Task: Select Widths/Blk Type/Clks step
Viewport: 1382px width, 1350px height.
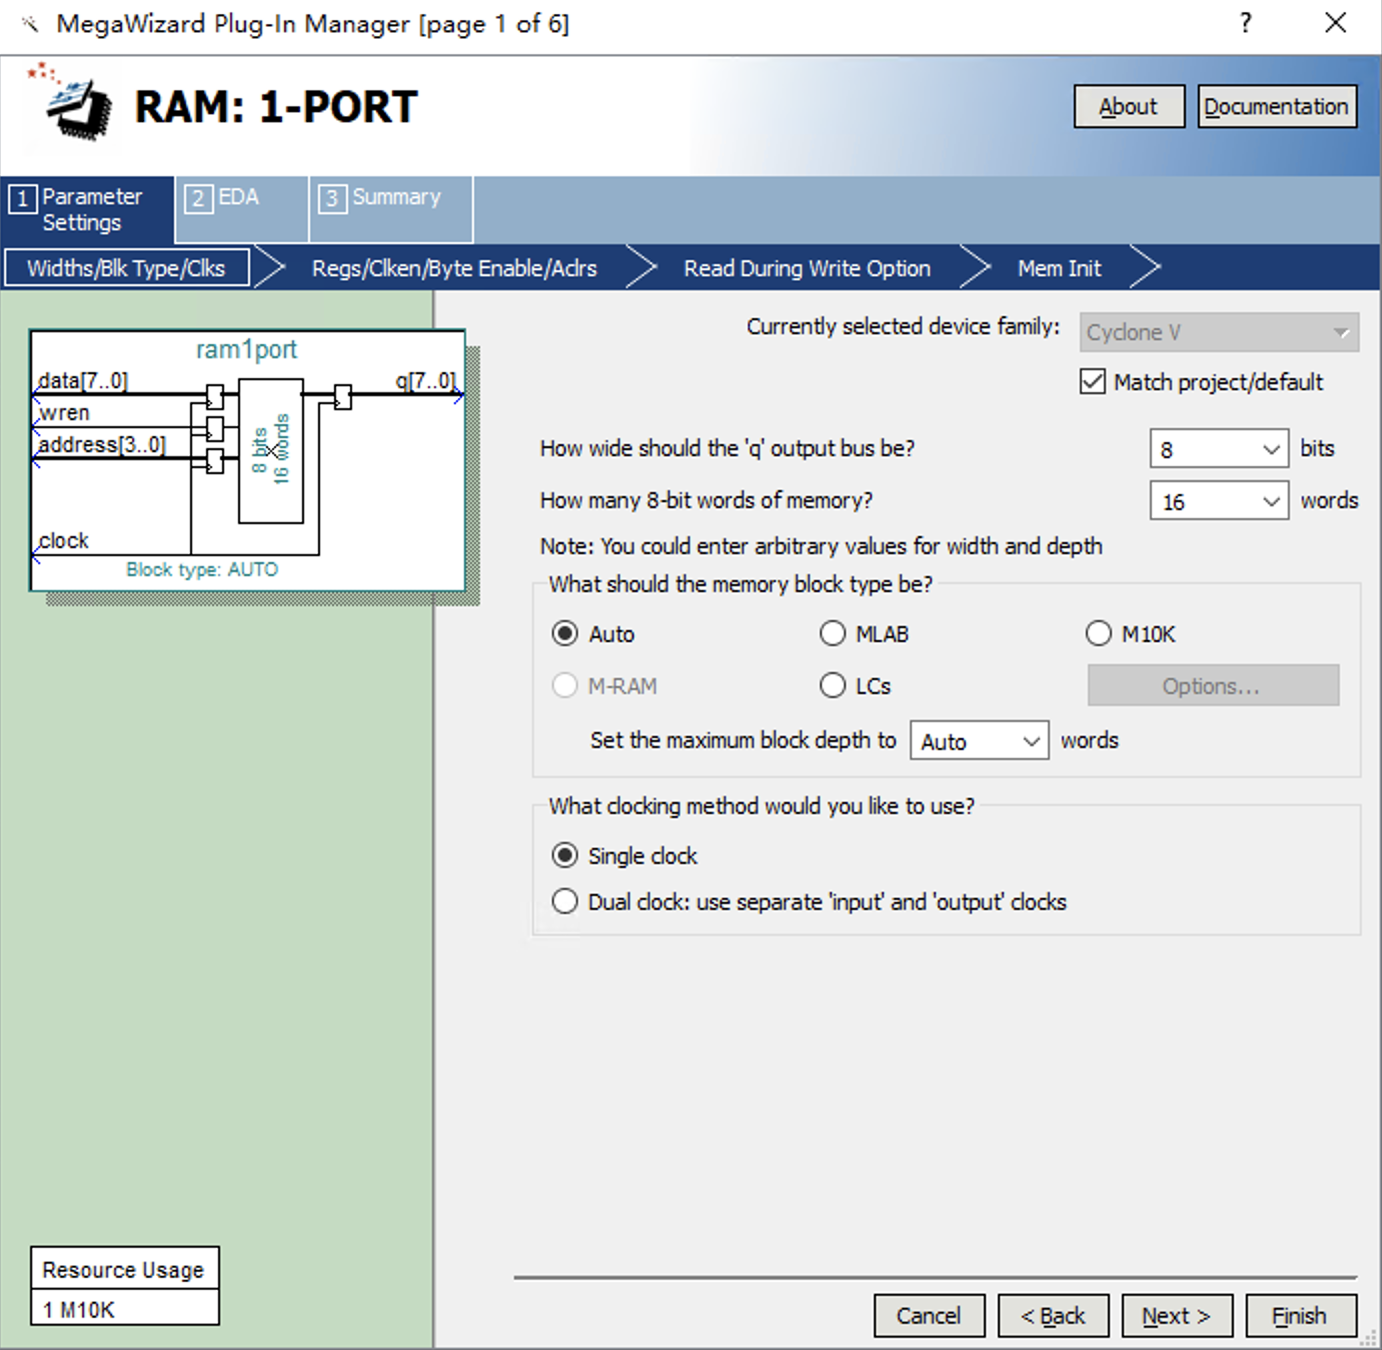Action: 127,268
